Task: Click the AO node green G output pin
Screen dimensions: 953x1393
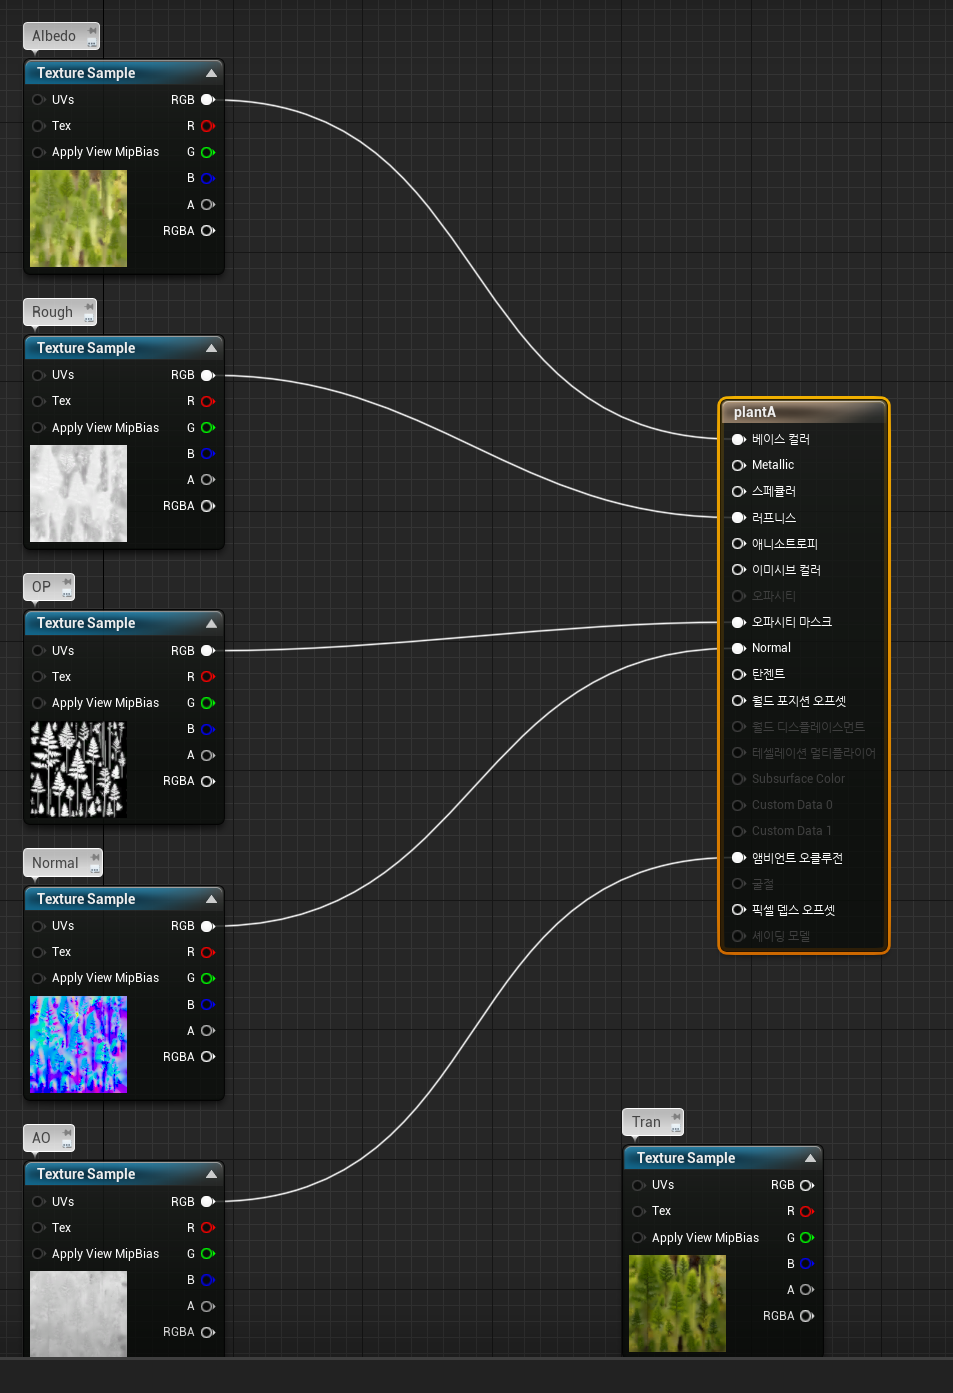Action: (208, 1254)
